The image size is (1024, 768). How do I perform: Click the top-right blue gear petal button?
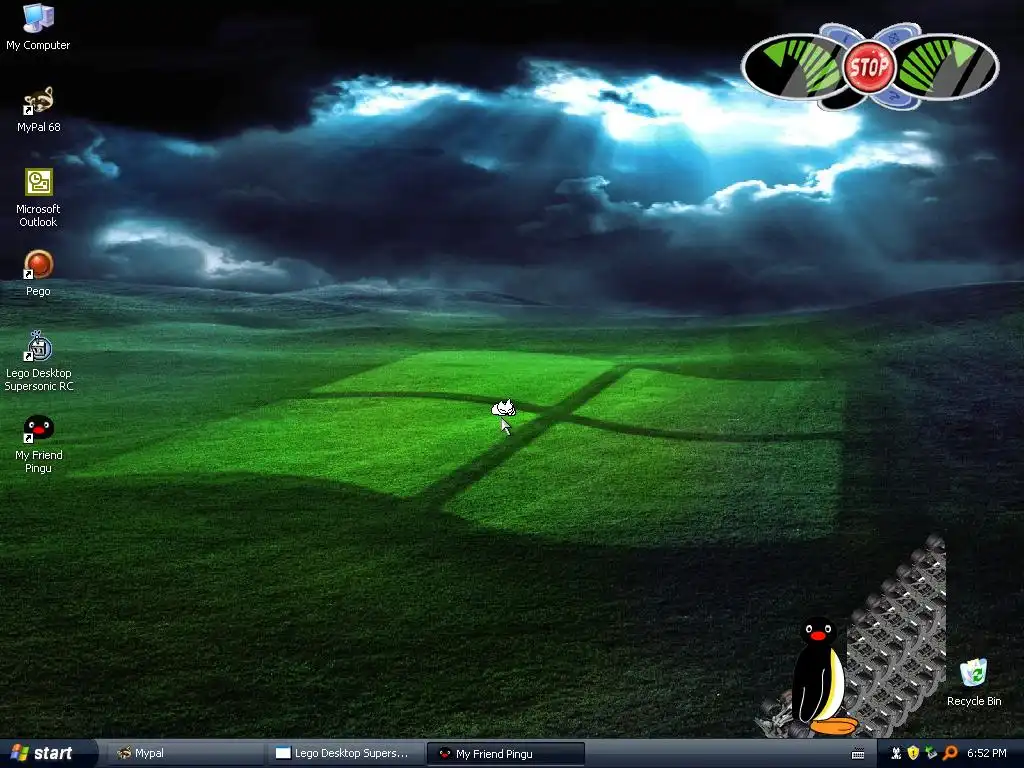(x=899, y=34)
